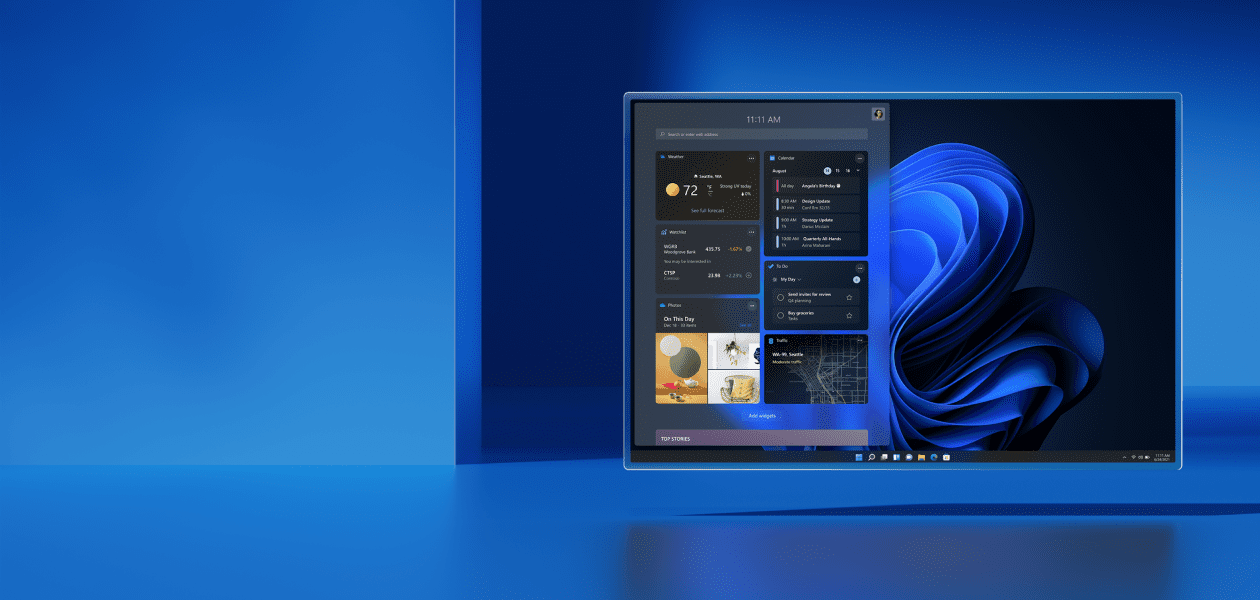The height and width of the screenshot is (600, 1260).
Task: Open the glass cup photo thumbnail
Action: tap(734, 387)
